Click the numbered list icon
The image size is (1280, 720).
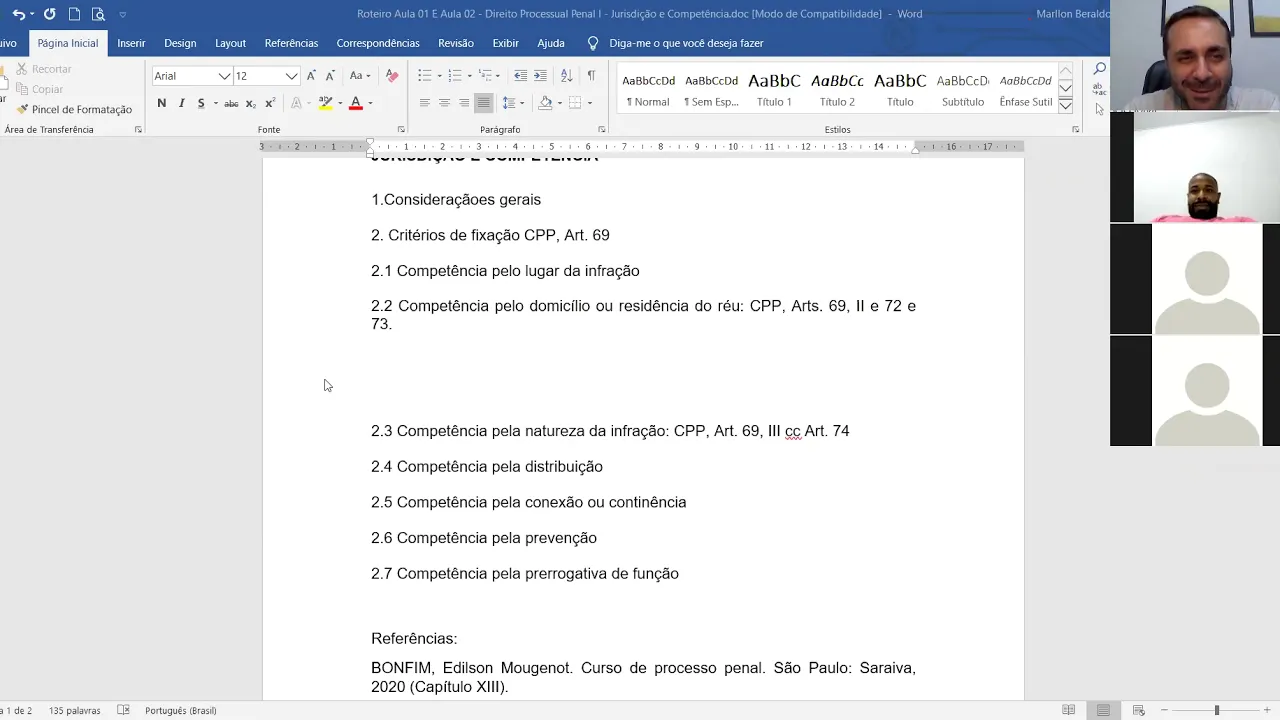click(455, 76)
